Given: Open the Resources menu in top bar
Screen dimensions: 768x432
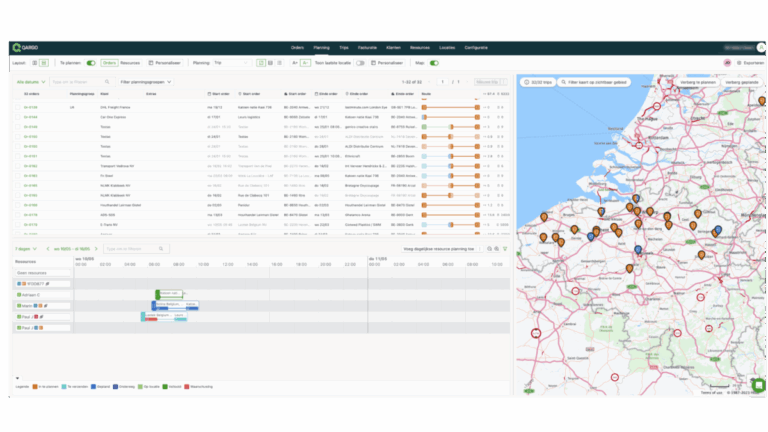Looking at the screenshot, I should pos(420,48).
